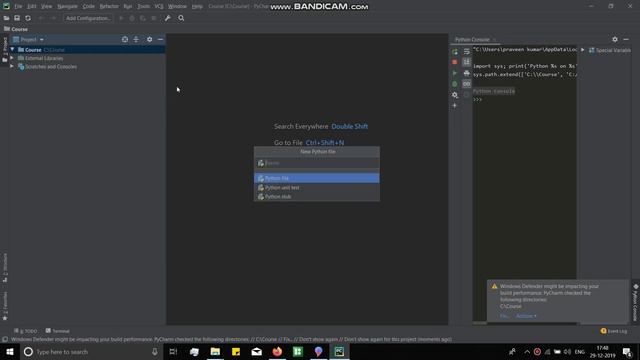Open File Explorer from the taskbar
Viewport: 640px width, 360px height.
click(x=215, y=352)
